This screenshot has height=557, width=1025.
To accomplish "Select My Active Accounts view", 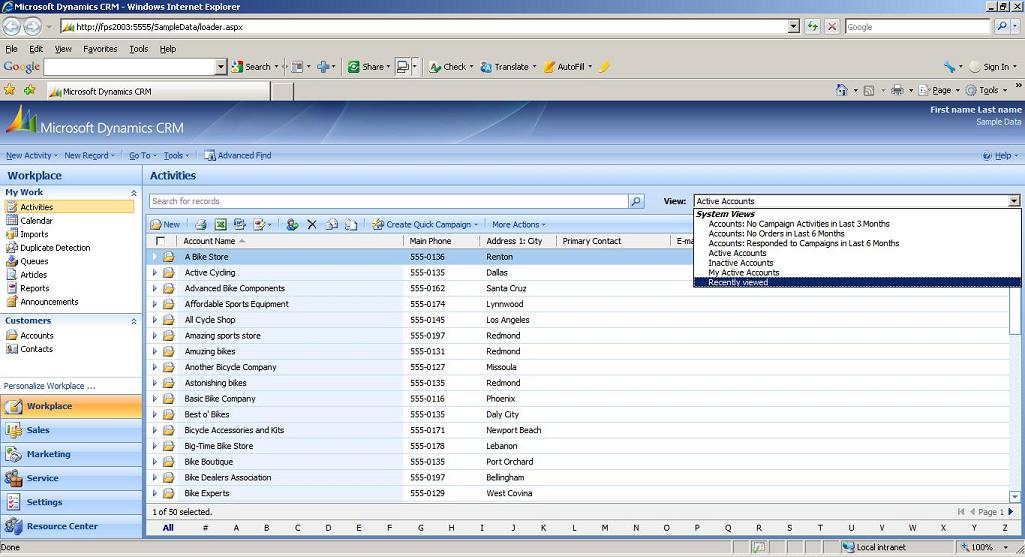I will point(744,273).
